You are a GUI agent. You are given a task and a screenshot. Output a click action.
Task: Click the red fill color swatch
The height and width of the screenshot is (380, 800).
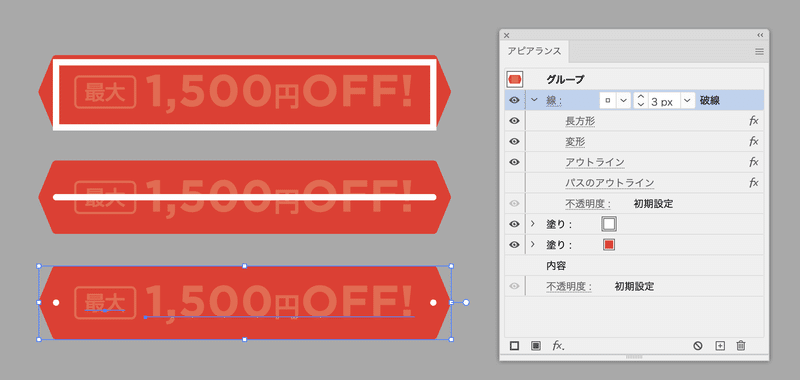point(609,245)
